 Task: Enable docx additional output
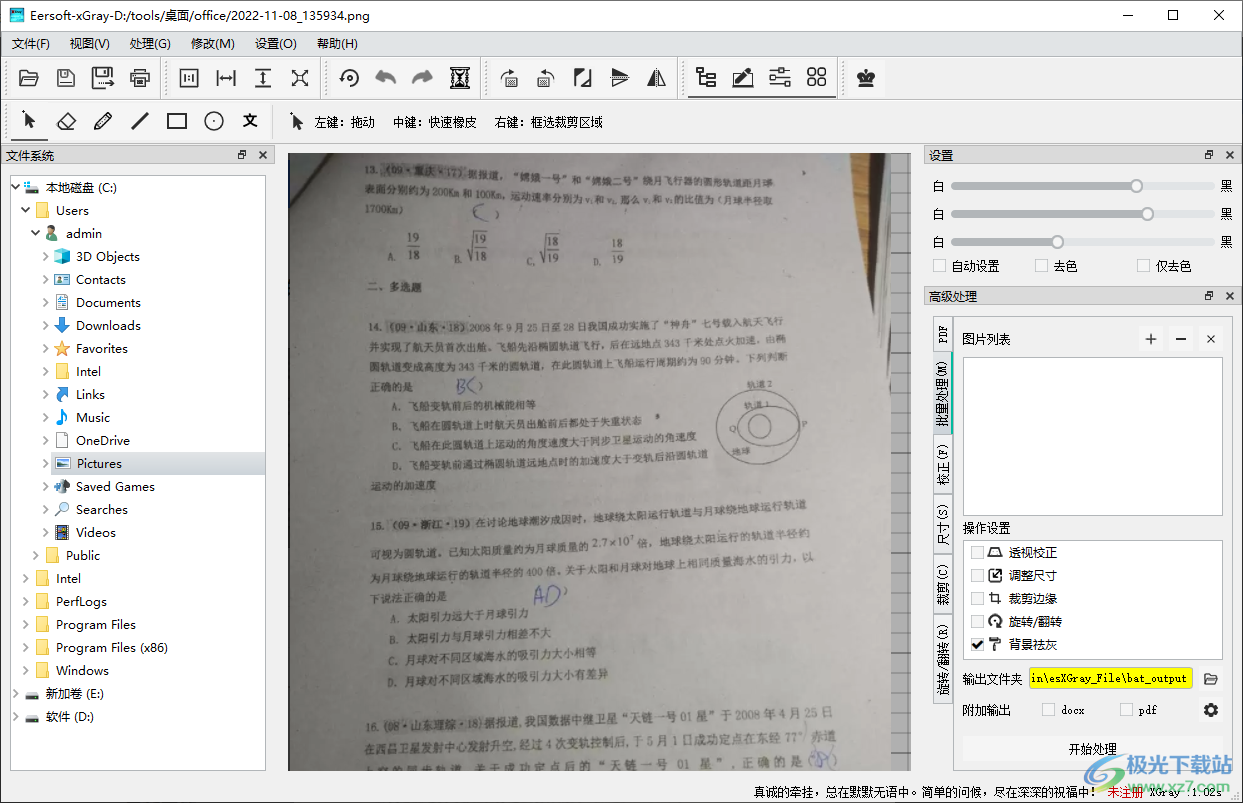coord(1048,710)
